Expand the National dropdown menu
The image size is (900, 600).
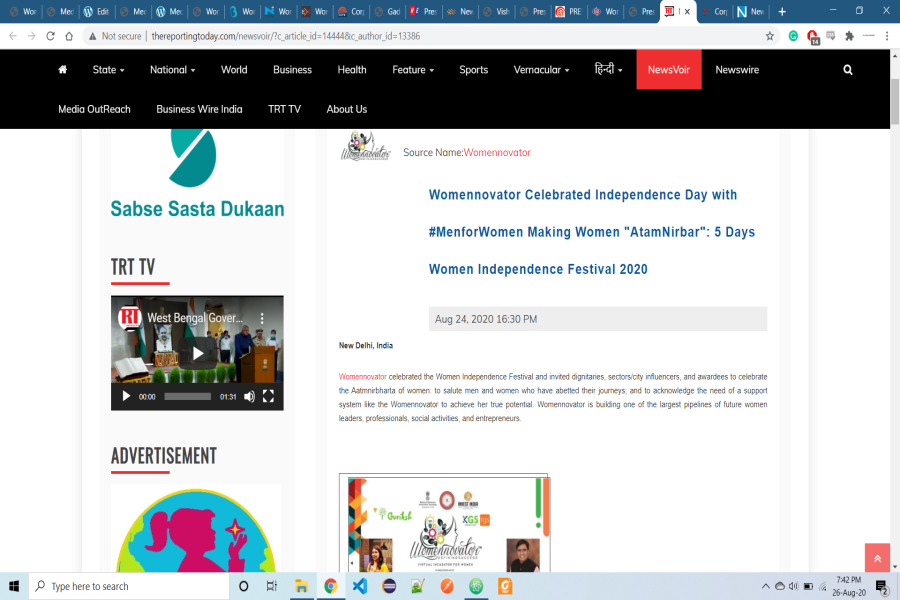(173, 70)
